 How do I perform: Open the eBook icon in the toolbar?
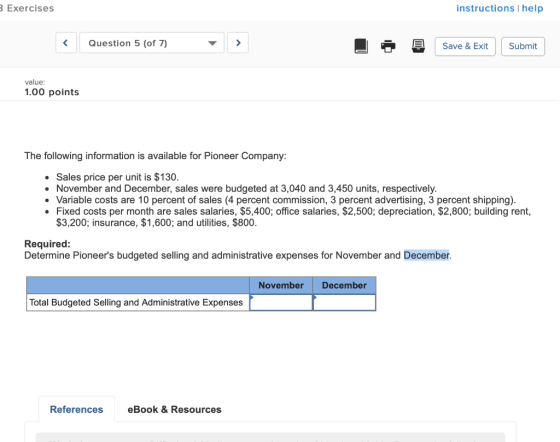click(x=361, y=46)
